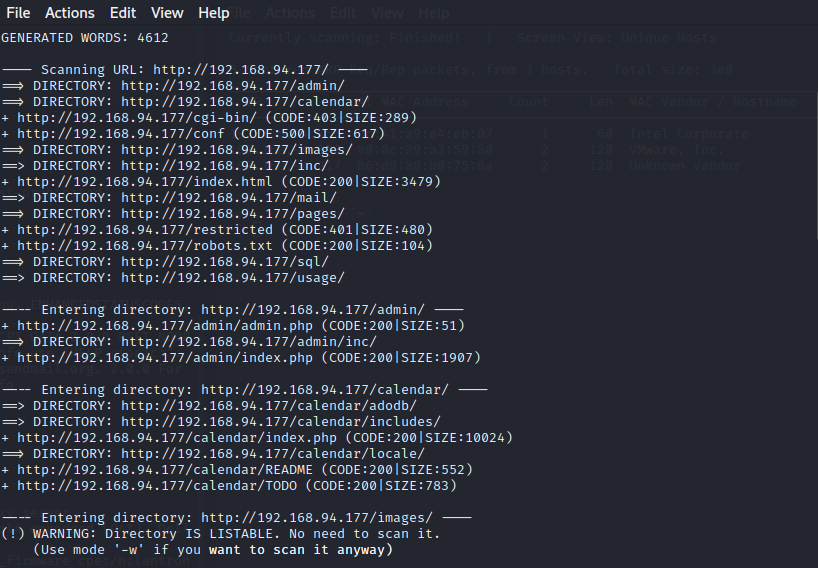Screen dimensions: 818x568
Task: Click the /sql/ directory URL
Action: coord(225,262)
